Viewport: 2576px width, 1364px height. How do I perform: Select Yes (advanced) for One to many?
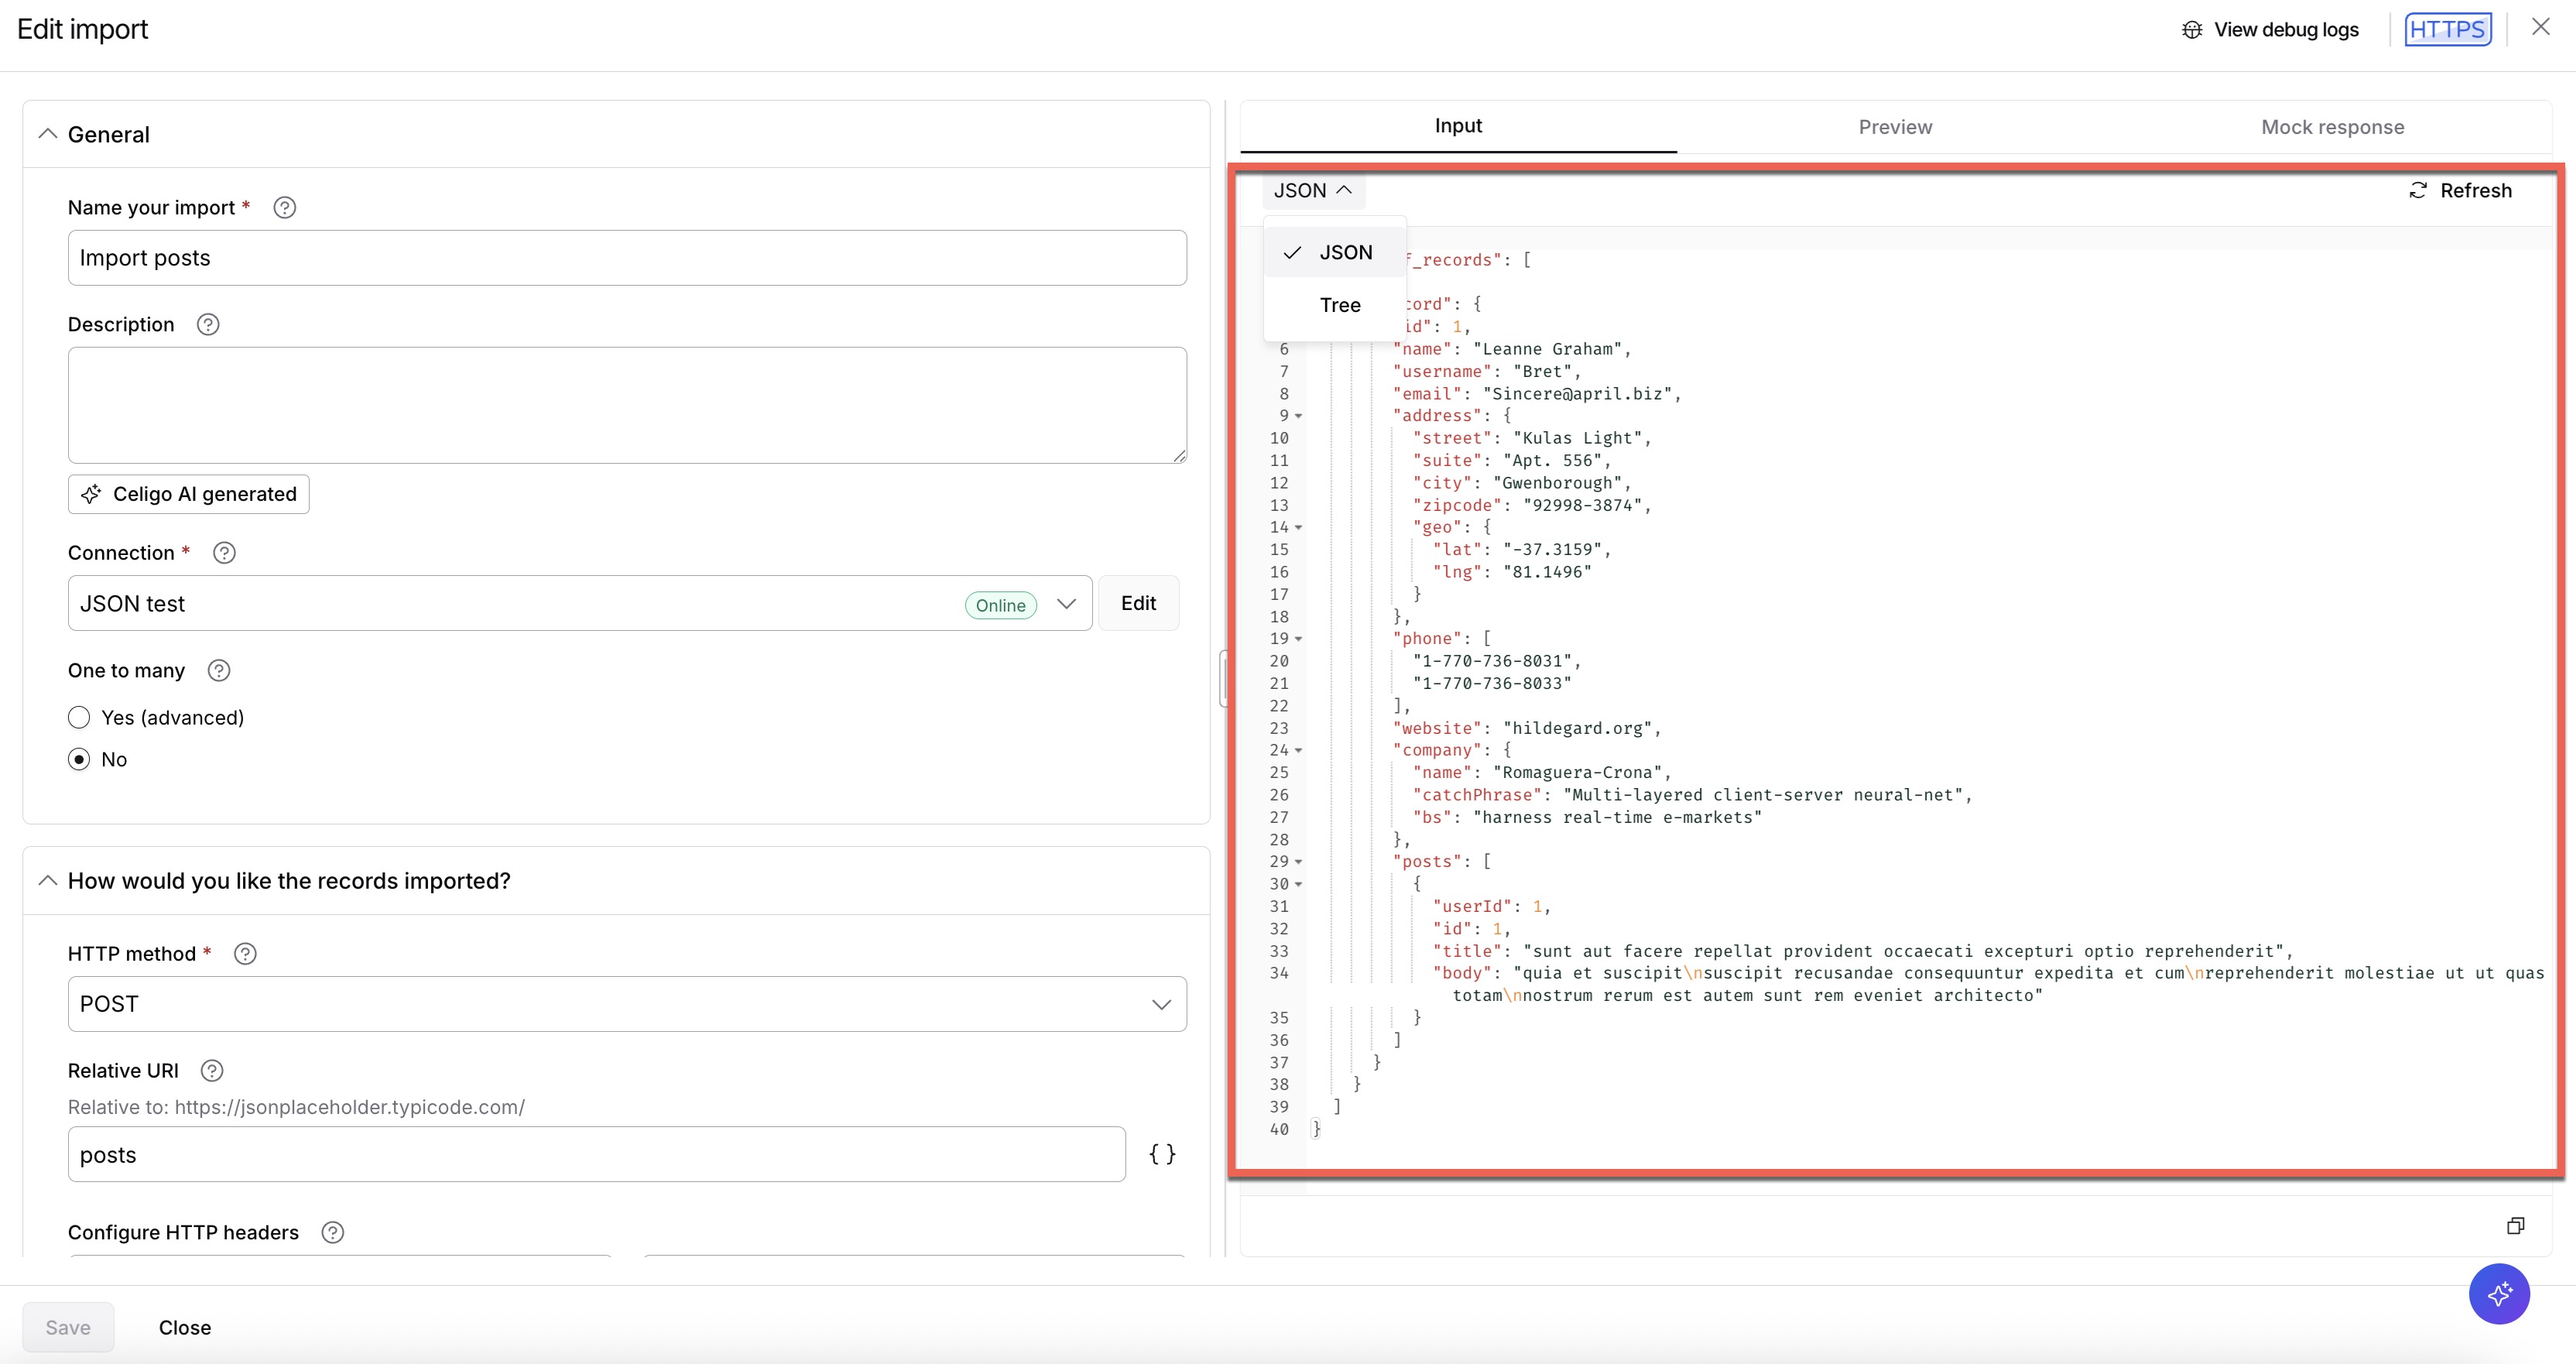click(x=79, y=717)
